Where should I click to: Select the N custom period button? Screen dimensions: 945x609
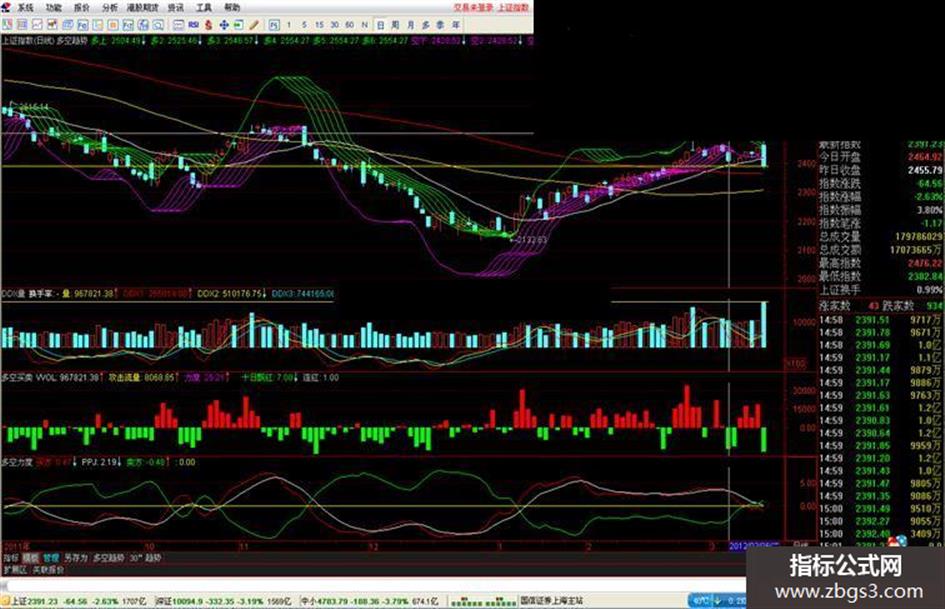pos(364,25)
